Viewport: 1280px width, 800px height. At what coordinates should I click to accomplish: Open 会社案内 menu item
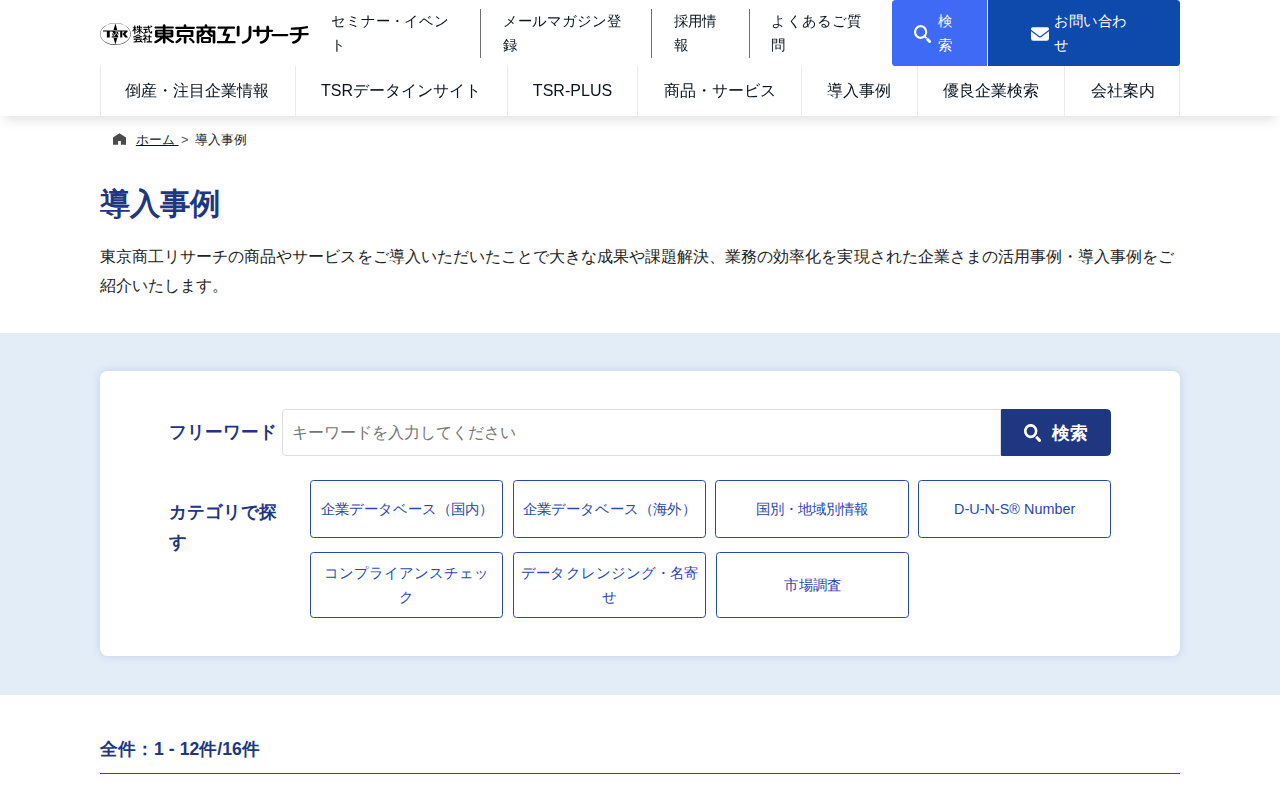1122,91
